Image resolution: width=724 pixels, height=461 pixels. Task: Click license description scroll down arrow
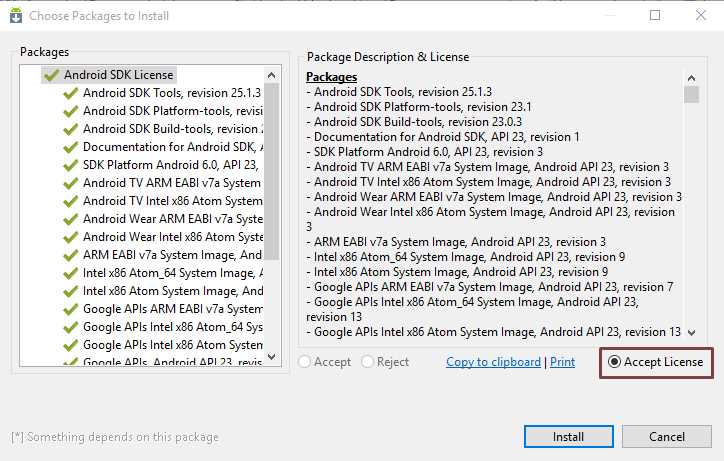[x=691, y=333]
